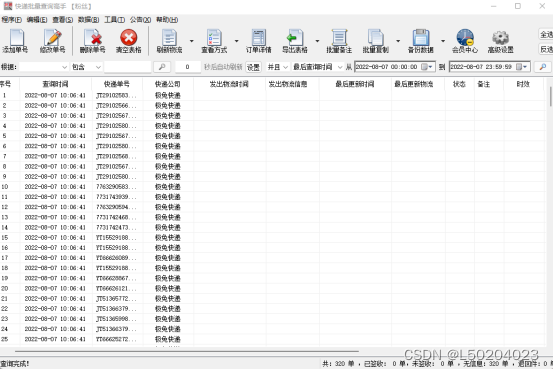Open the end date calendar picker
554x370 pixels.
click(521, 67)
